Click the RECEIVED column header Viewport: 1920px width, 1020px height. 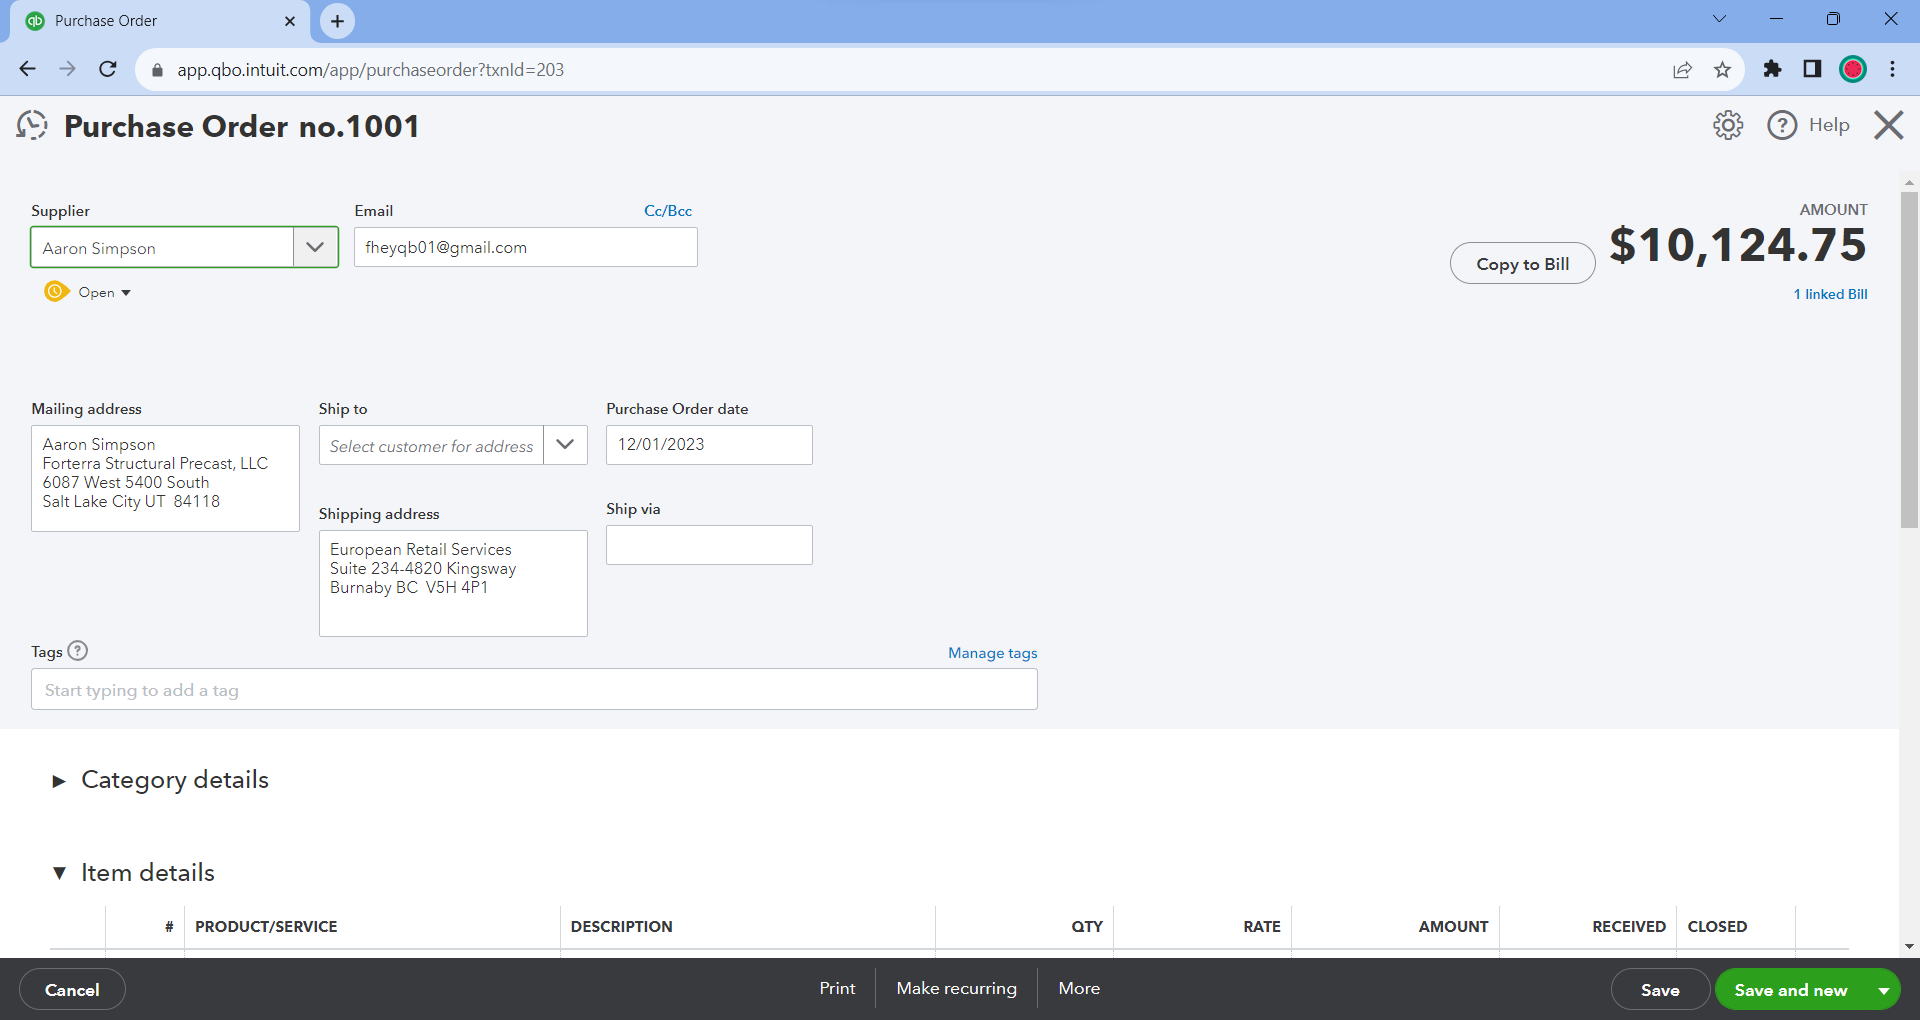click(1629, 926)
